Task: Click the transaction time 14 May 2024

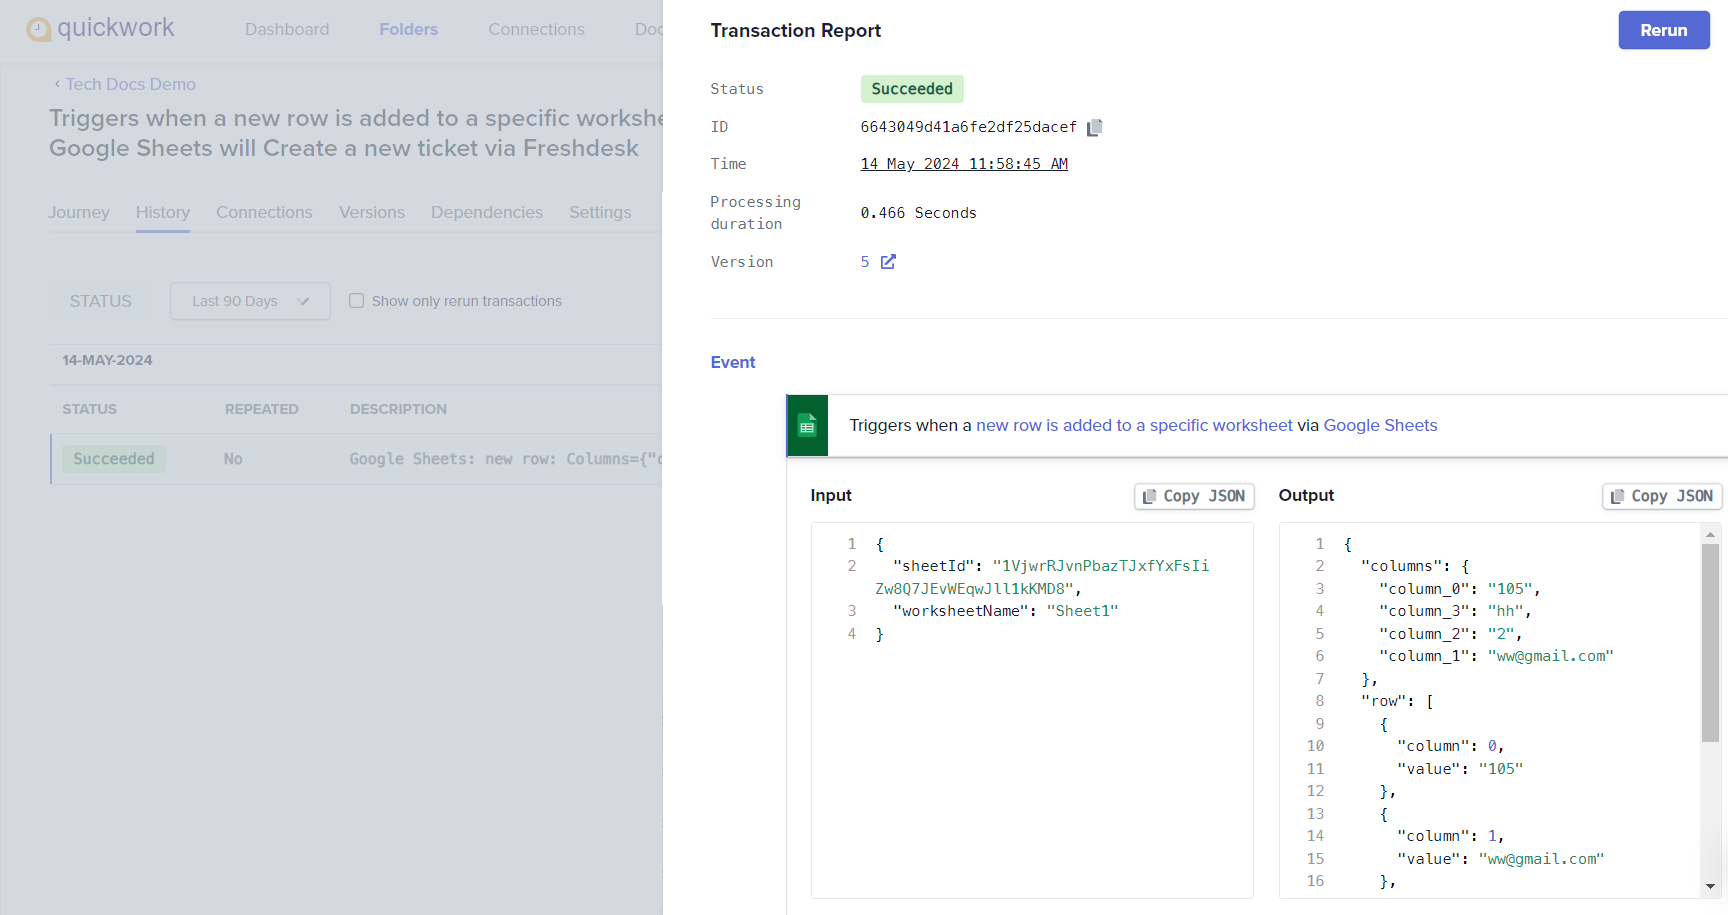Action: click(964, 164)
